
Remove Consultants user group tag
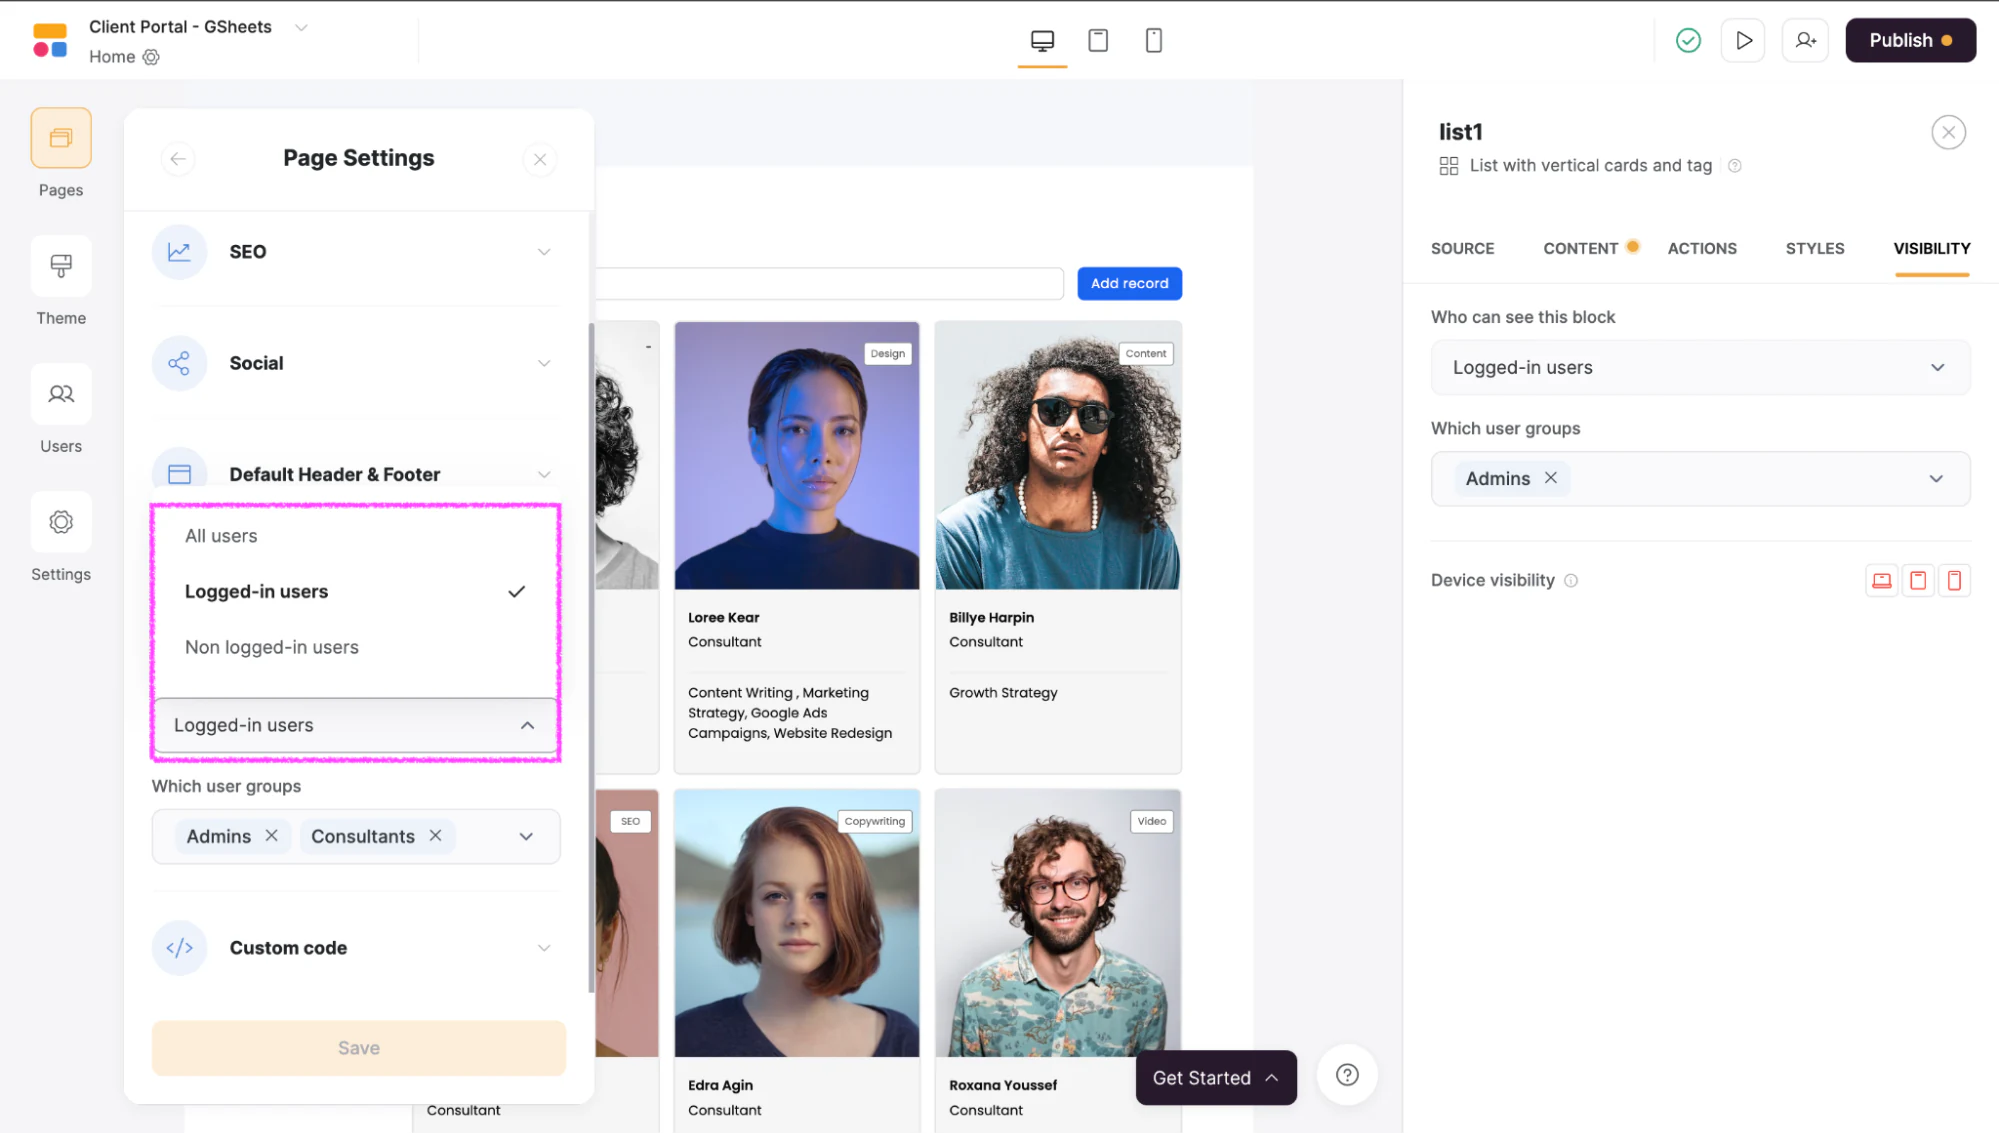[435, 836]
